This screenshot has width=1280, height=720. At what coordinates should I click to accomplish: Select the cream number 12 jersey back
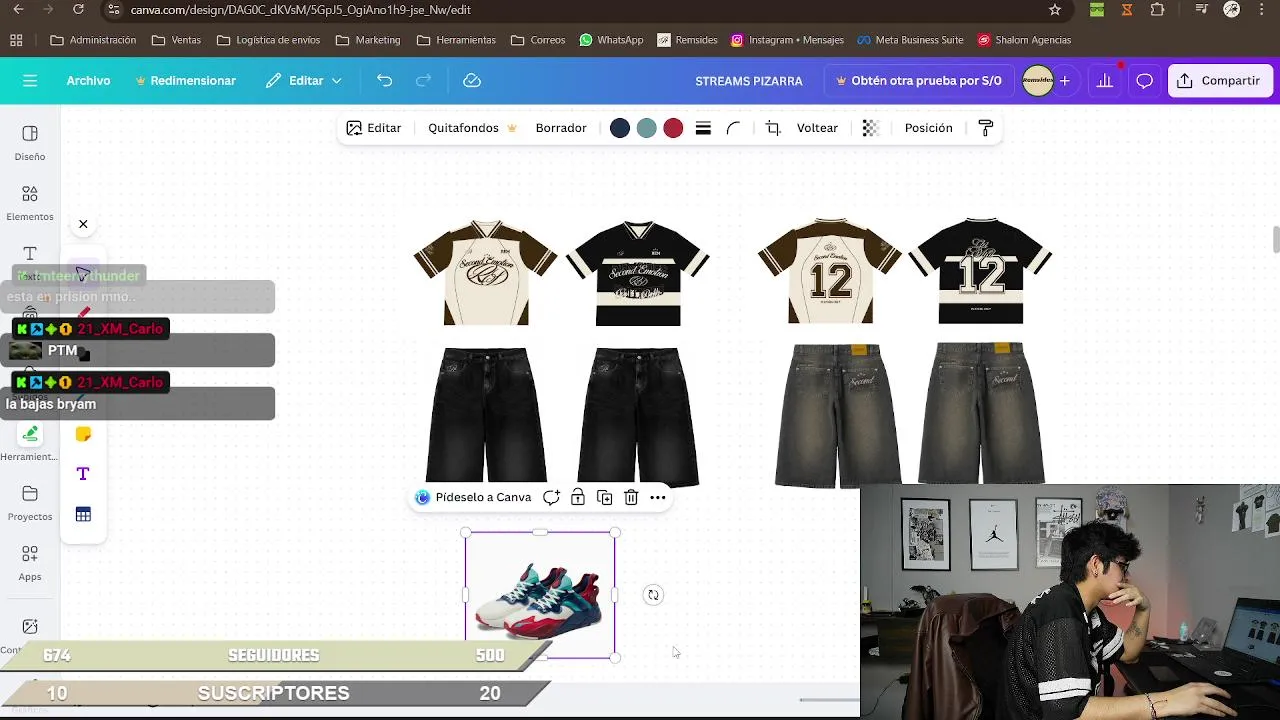click(x=830, y=270)
